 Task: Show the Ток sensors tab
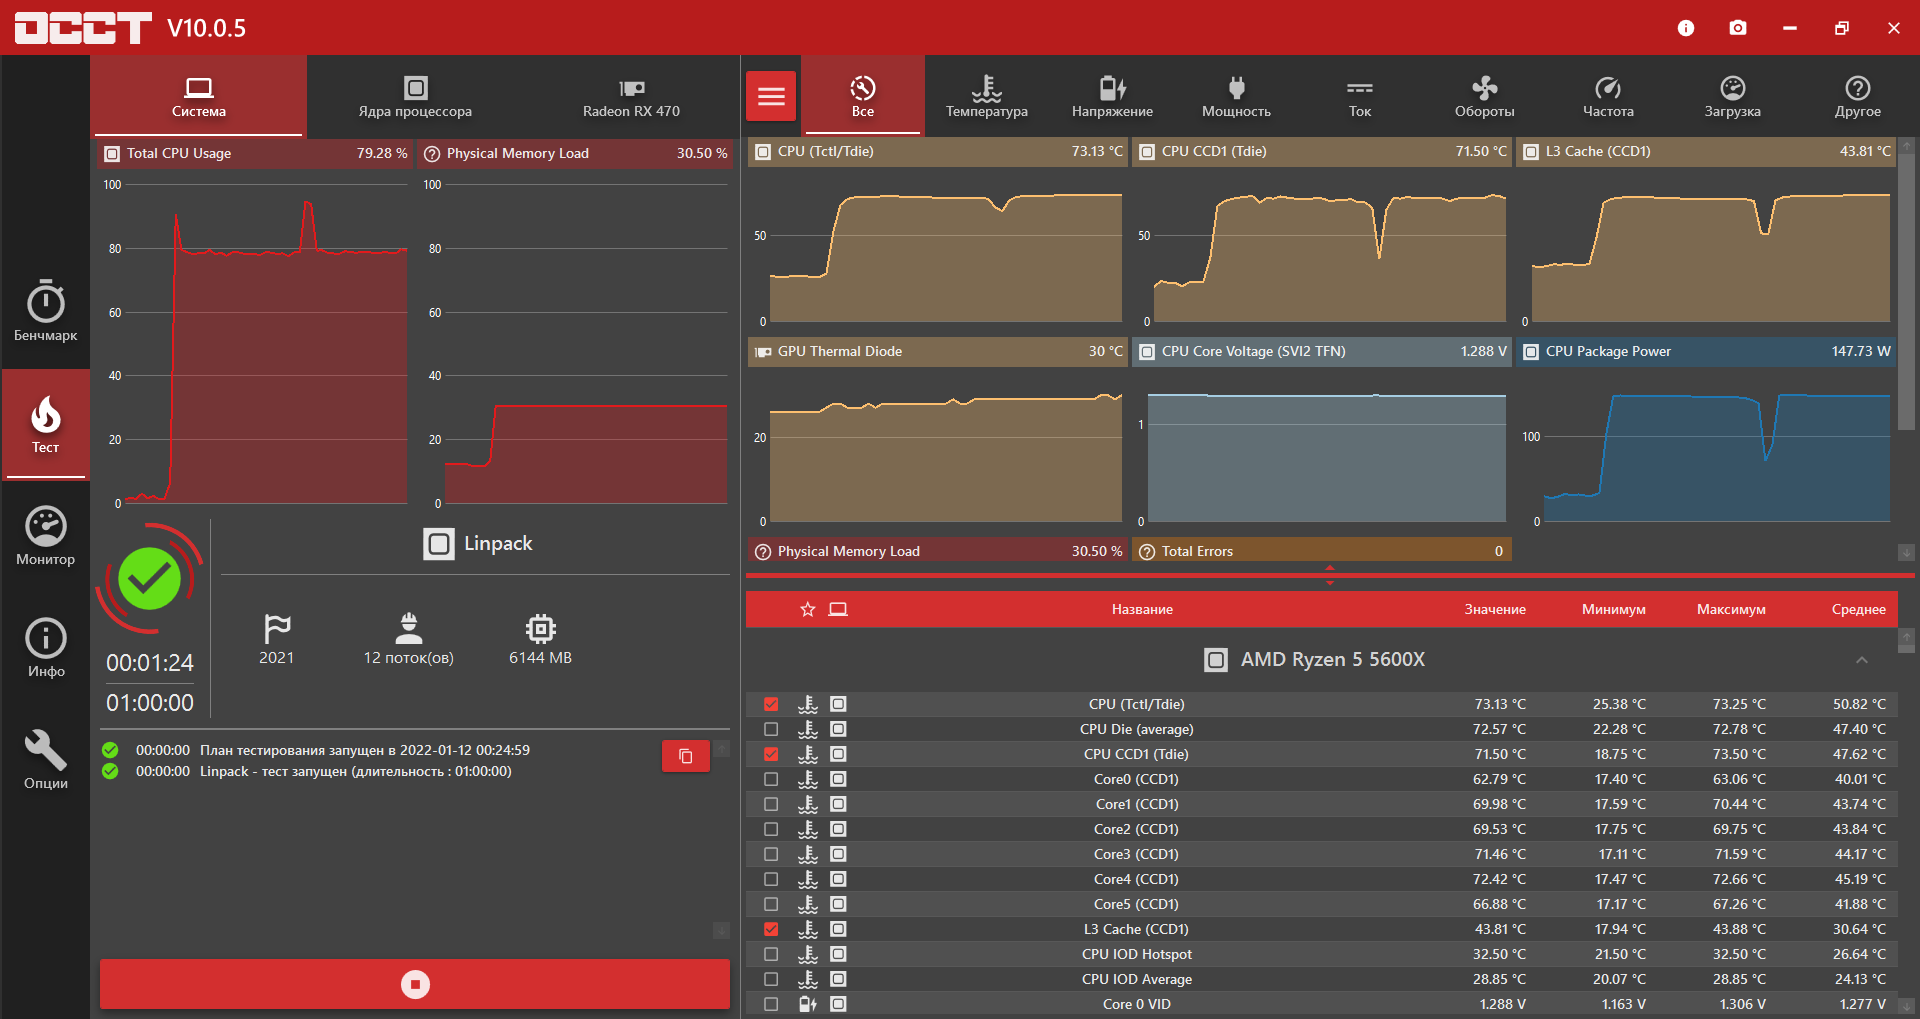tap(1360, 96)
